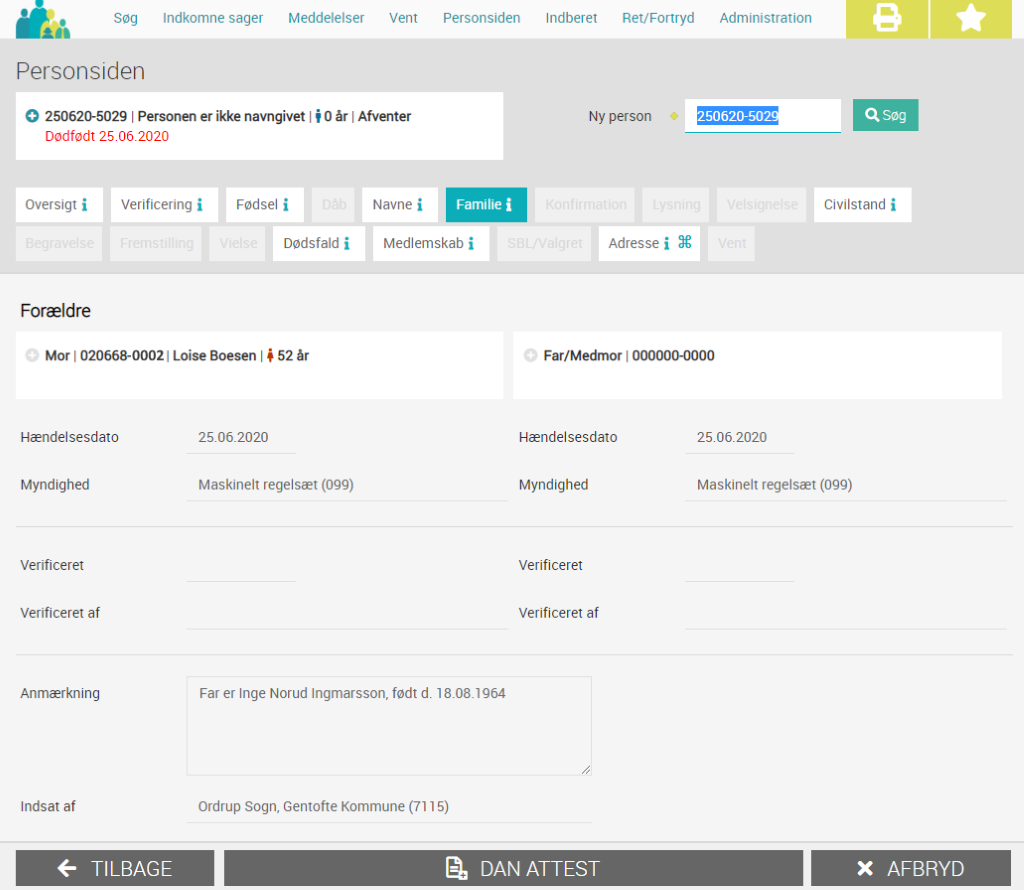Click the Far/Medmor Verificeret af field
This screenshot has height=890, width=1024.
point(846,613)
